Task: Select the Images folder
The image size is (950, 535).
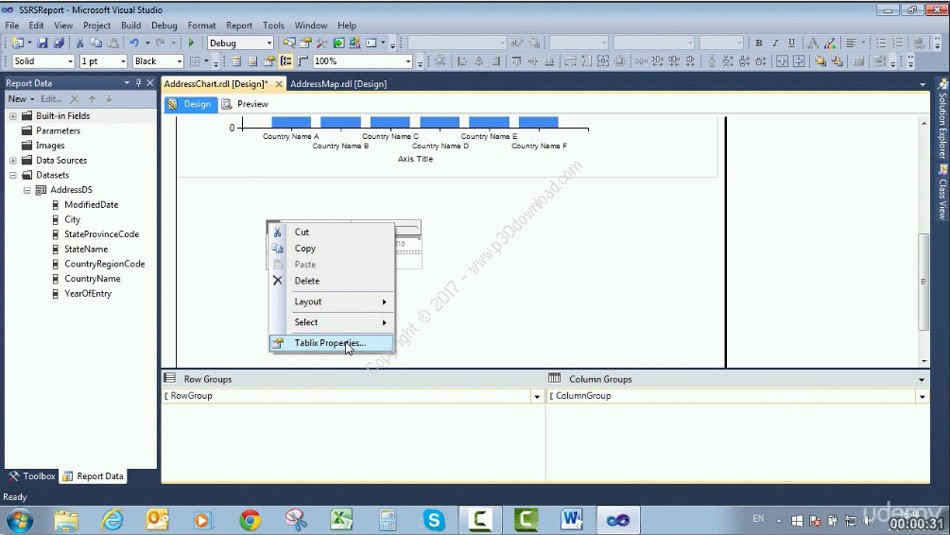Action: coord(50,146)
